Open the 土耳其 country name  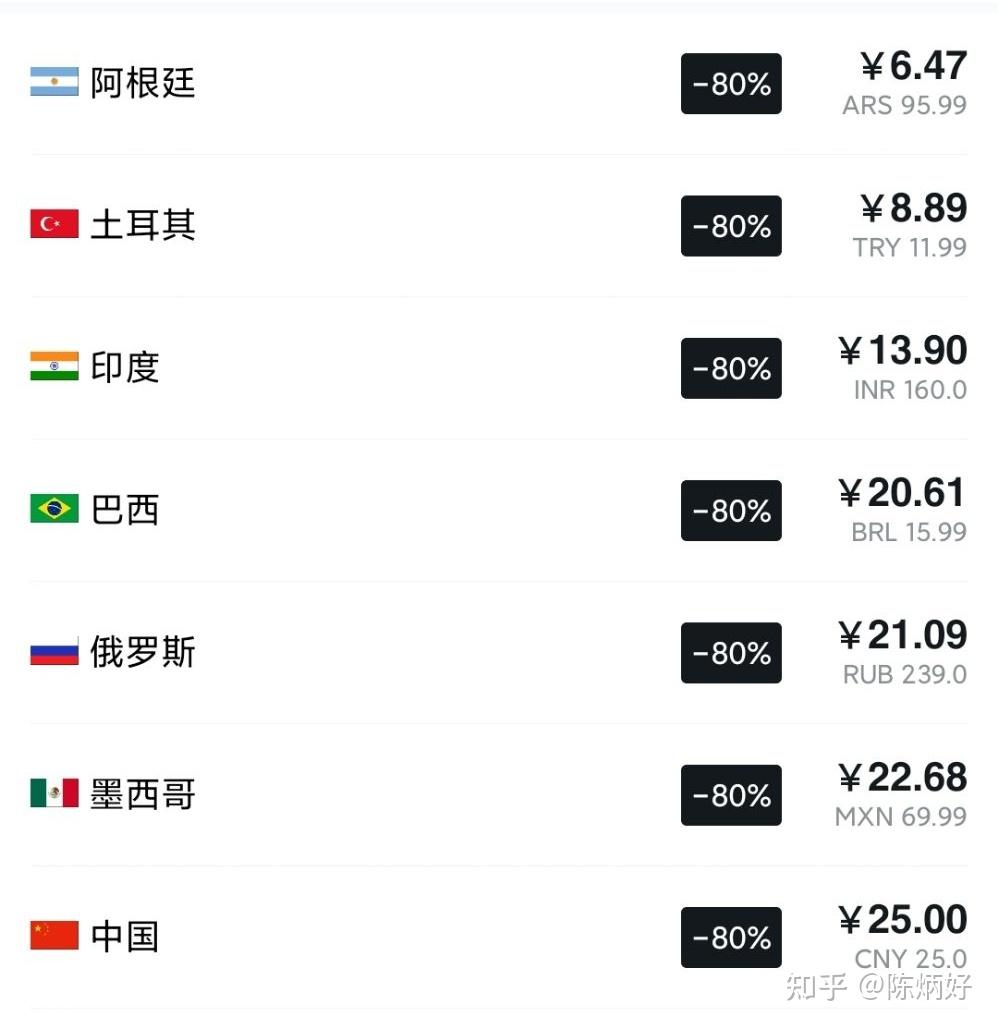(143, 225)
